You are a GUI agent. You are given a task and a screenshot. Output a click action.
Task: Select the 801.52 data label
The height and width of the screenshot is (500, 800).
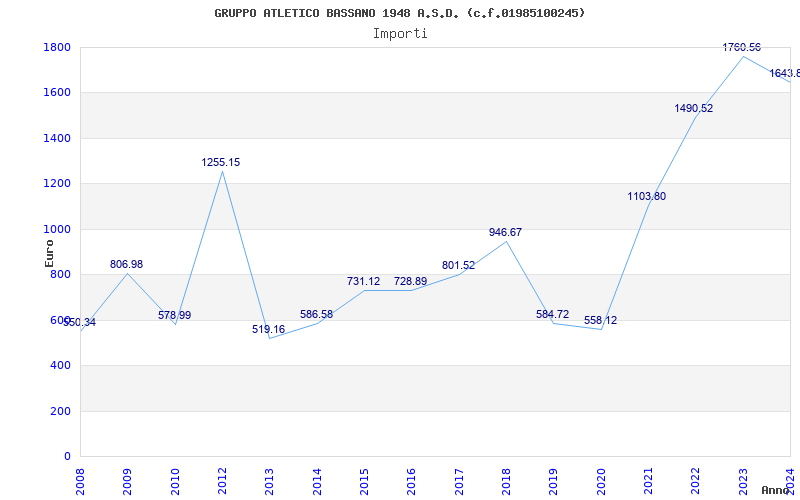tap(458, 265)
